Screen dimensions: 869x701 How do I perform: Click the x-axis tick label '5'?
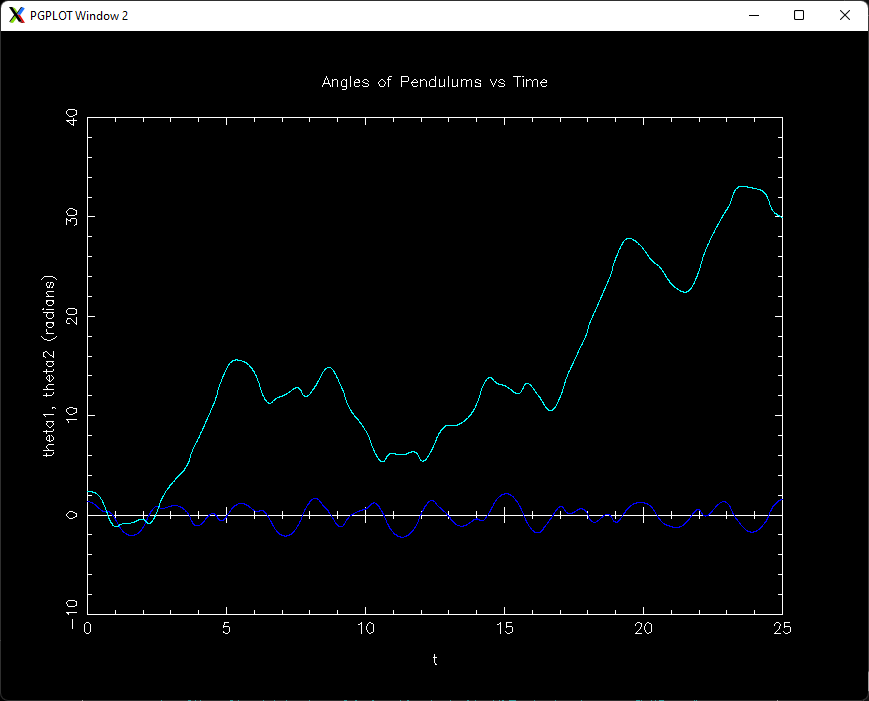226,628
